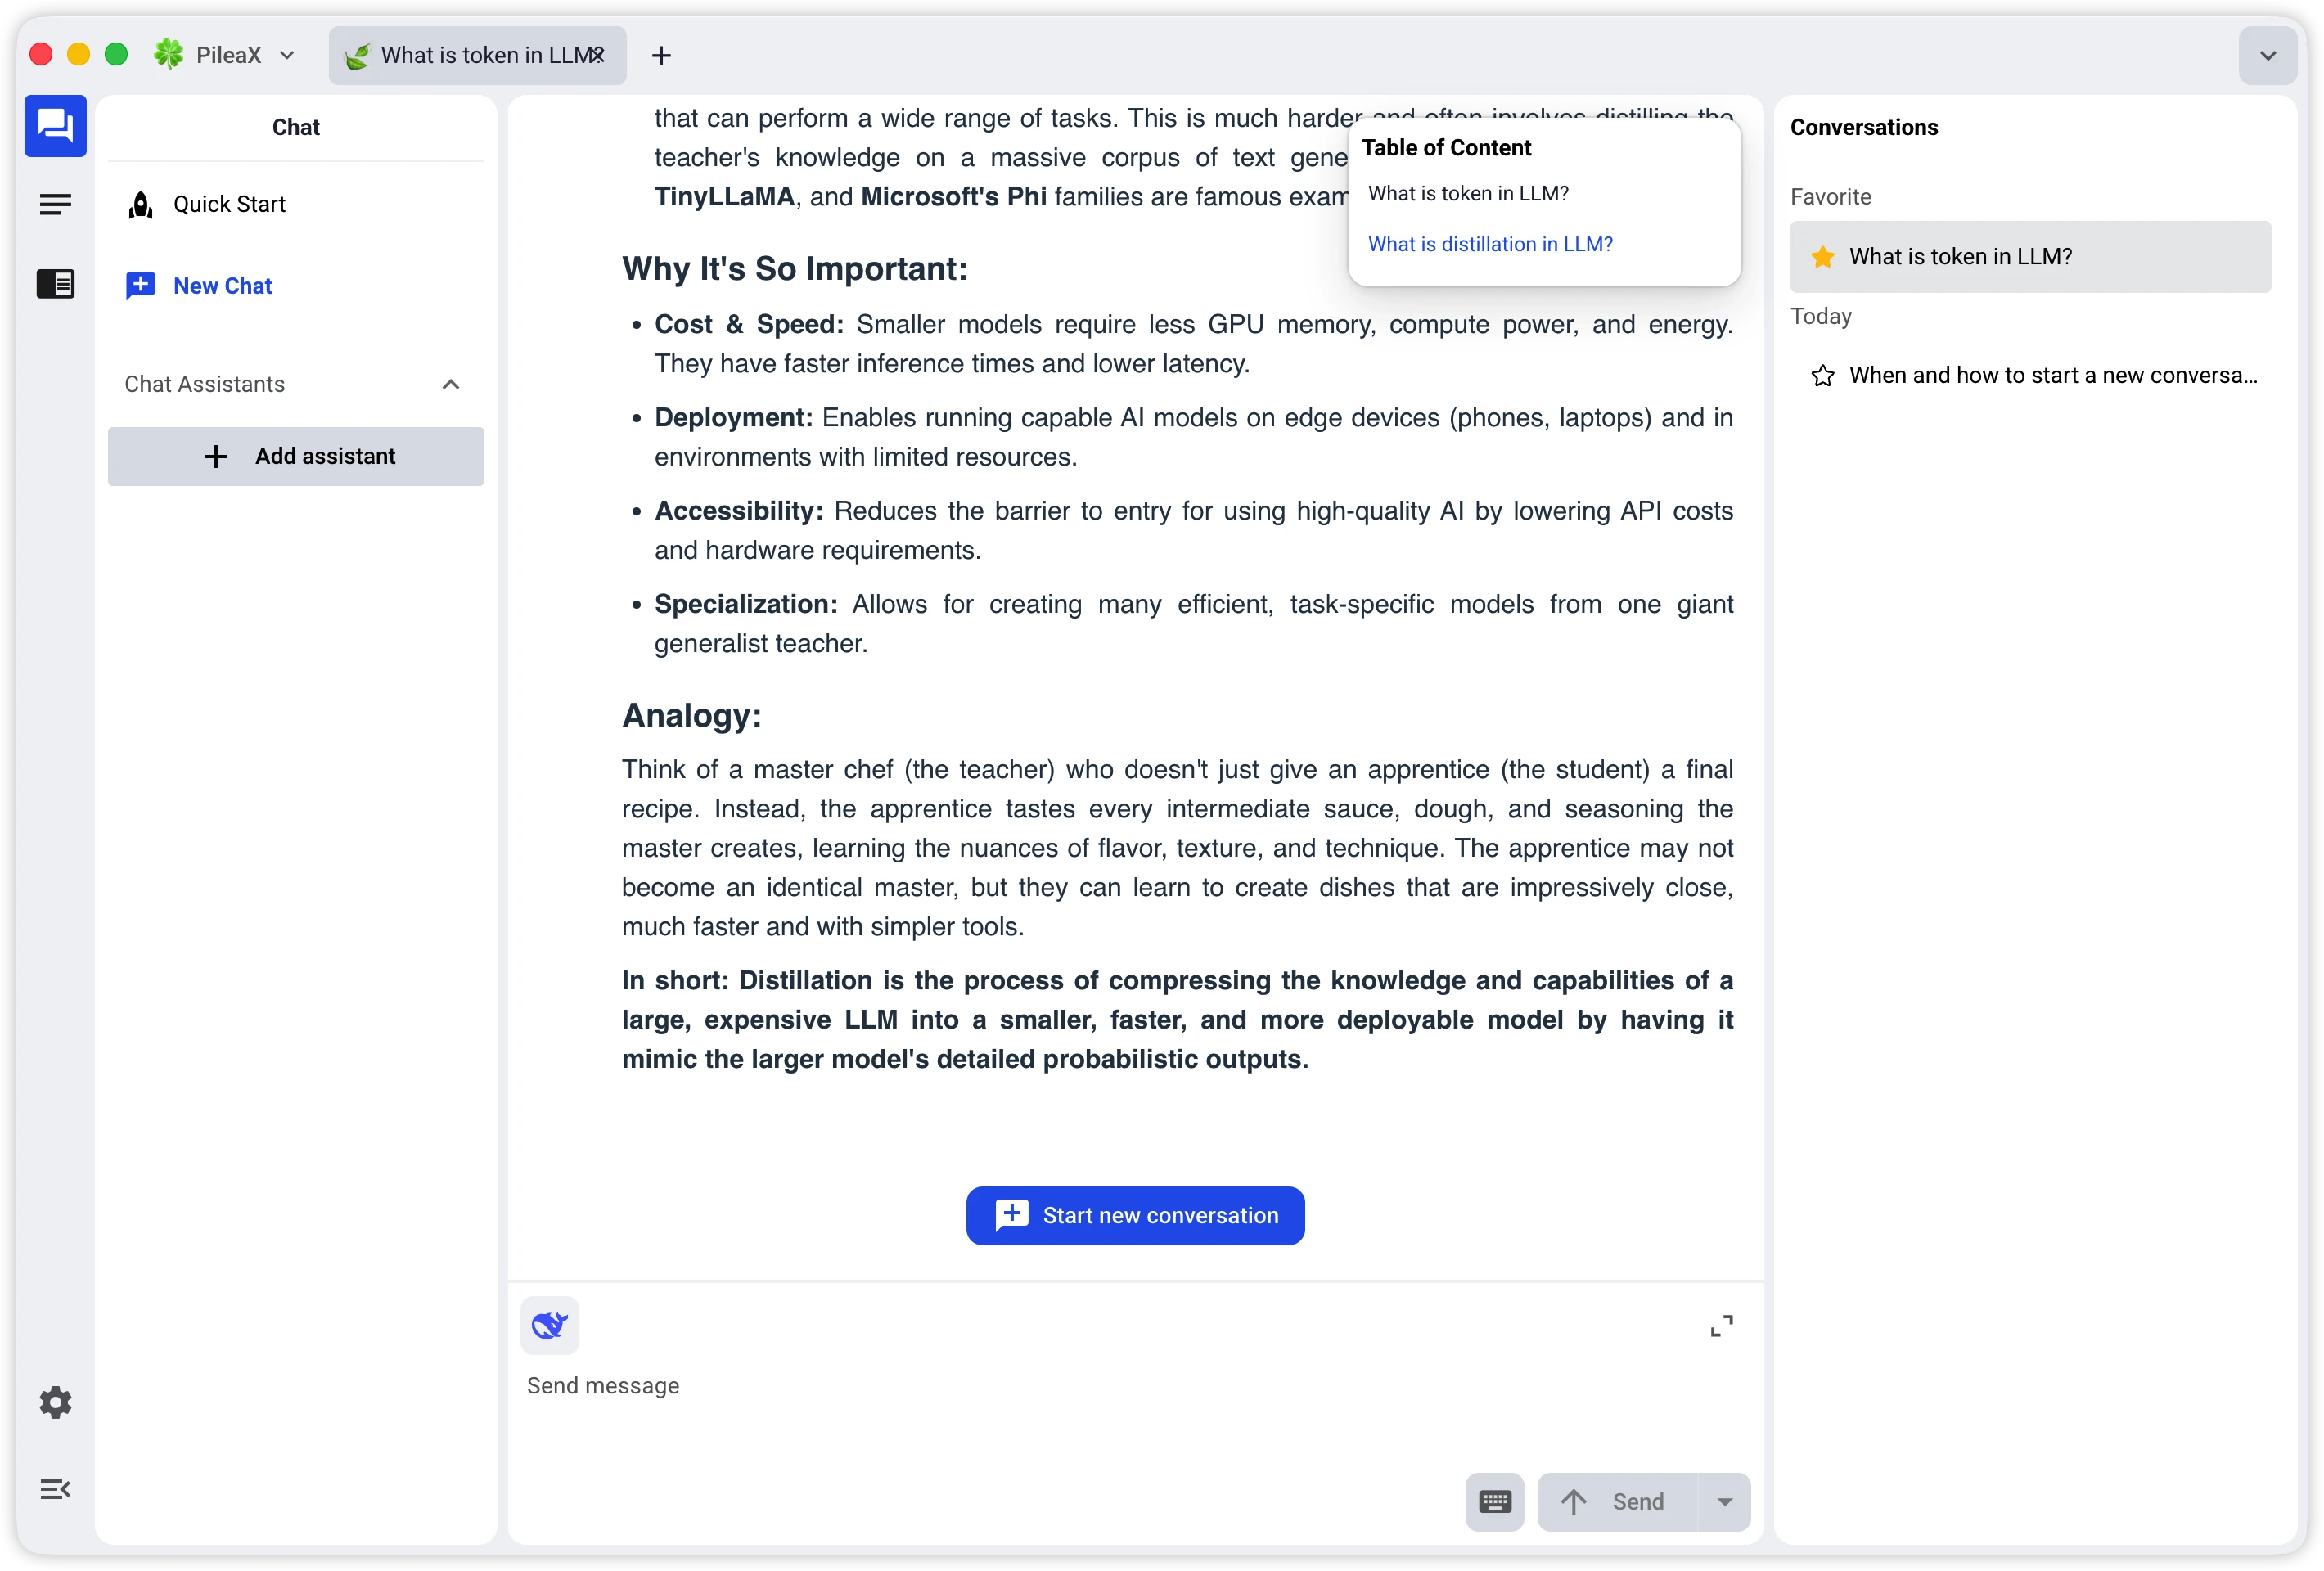Click the panel layout icon in left rail

[x=55, y=284]
